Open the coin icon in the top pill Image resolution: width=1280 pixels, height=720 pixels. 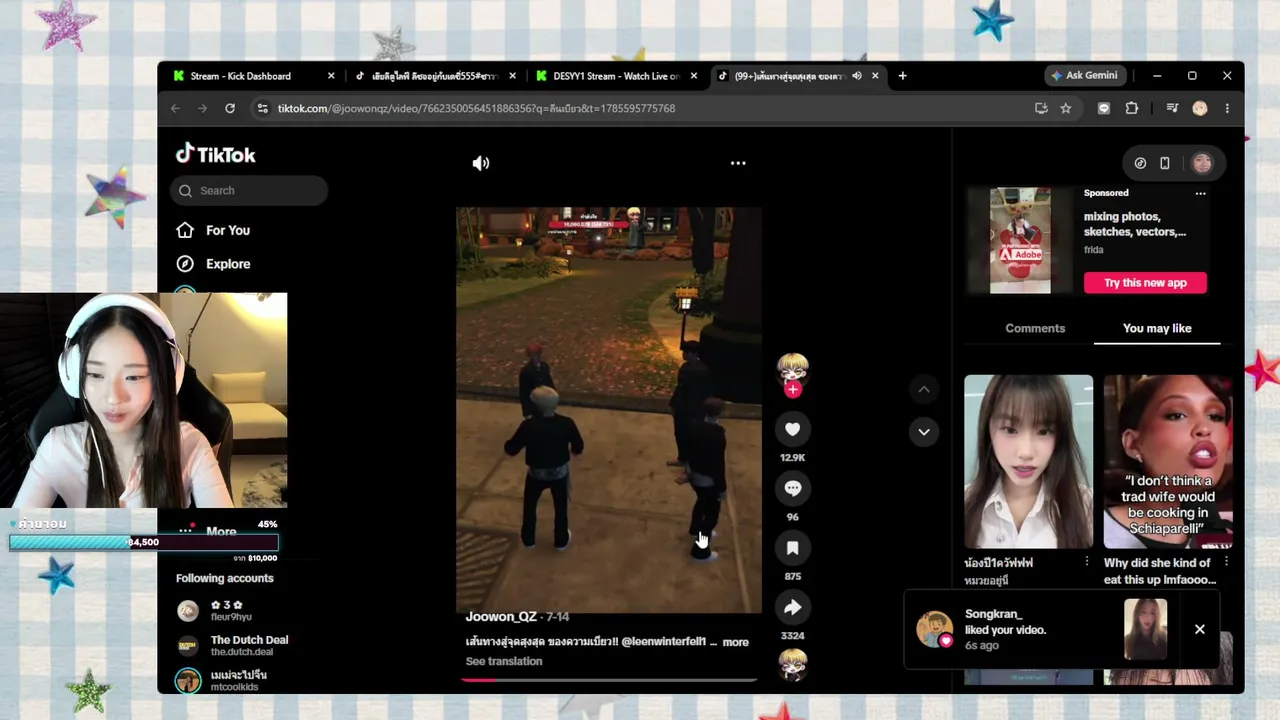[1140, 163]
